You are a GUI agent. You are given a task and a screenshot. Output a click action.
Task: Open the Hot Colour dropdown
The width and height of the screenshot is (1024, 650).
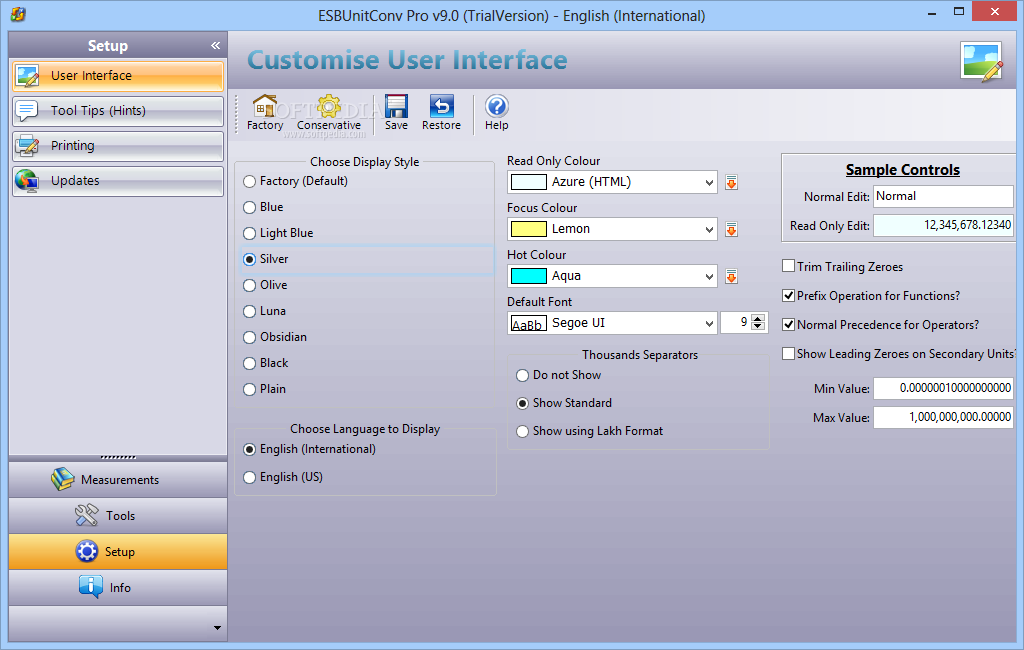pyautogui.click(x=709, y=276)
